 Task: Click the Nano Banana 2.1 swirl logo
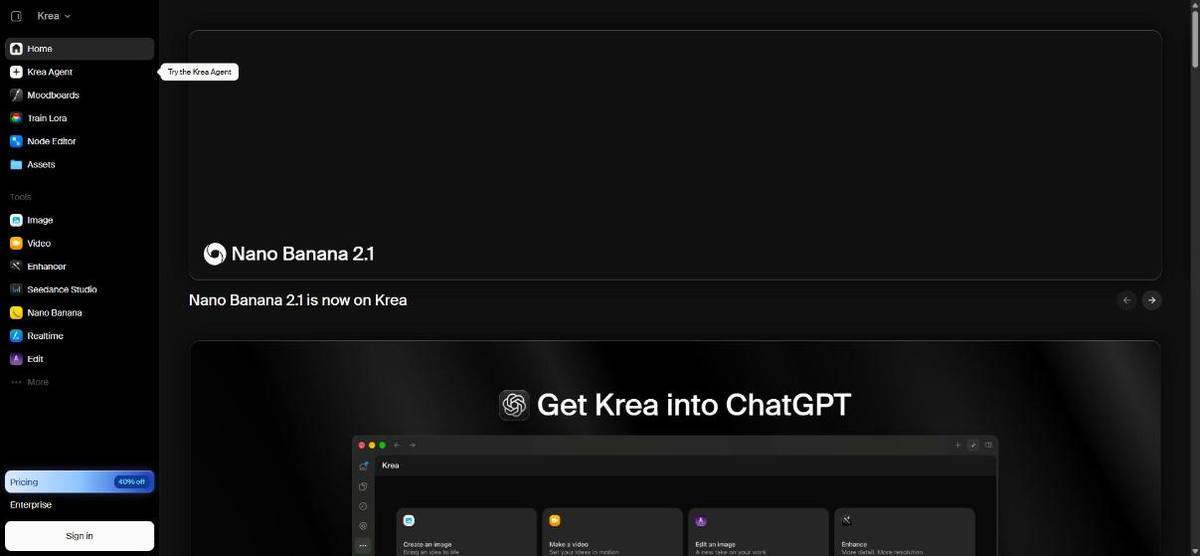[x=214, y=254]
